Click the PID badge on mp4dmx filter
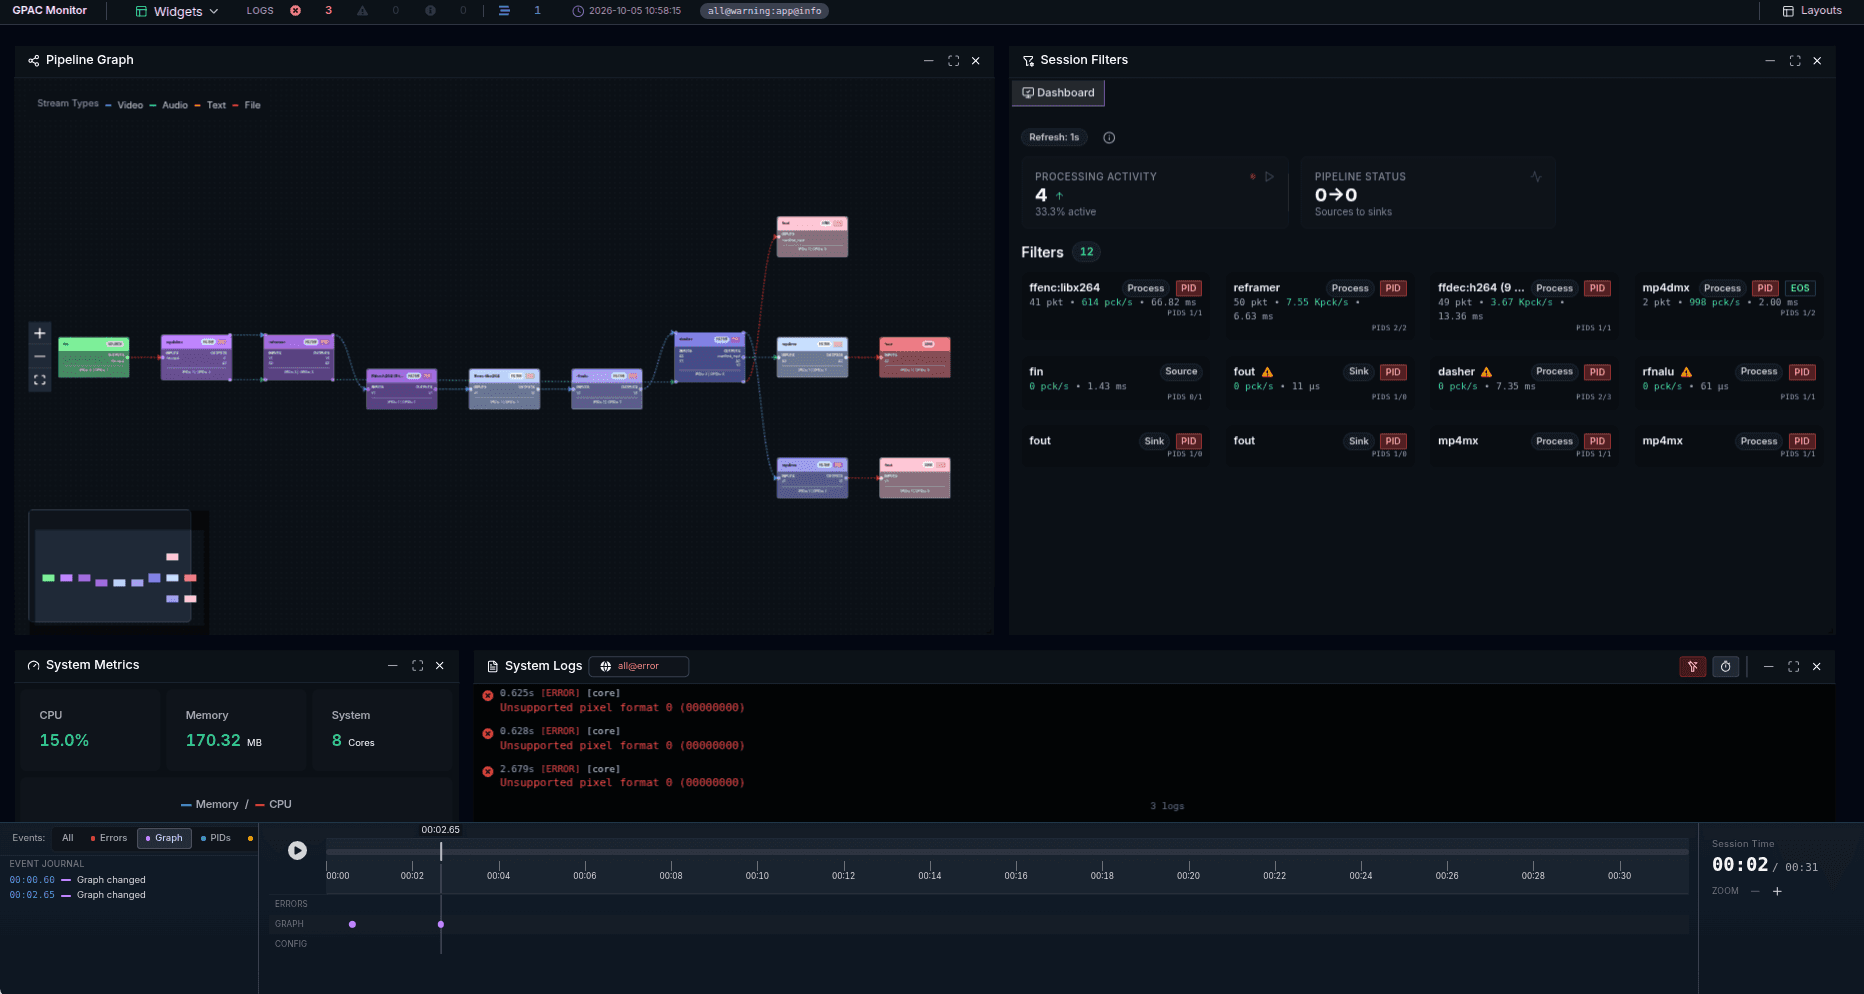 click(x=1765, y=288)
